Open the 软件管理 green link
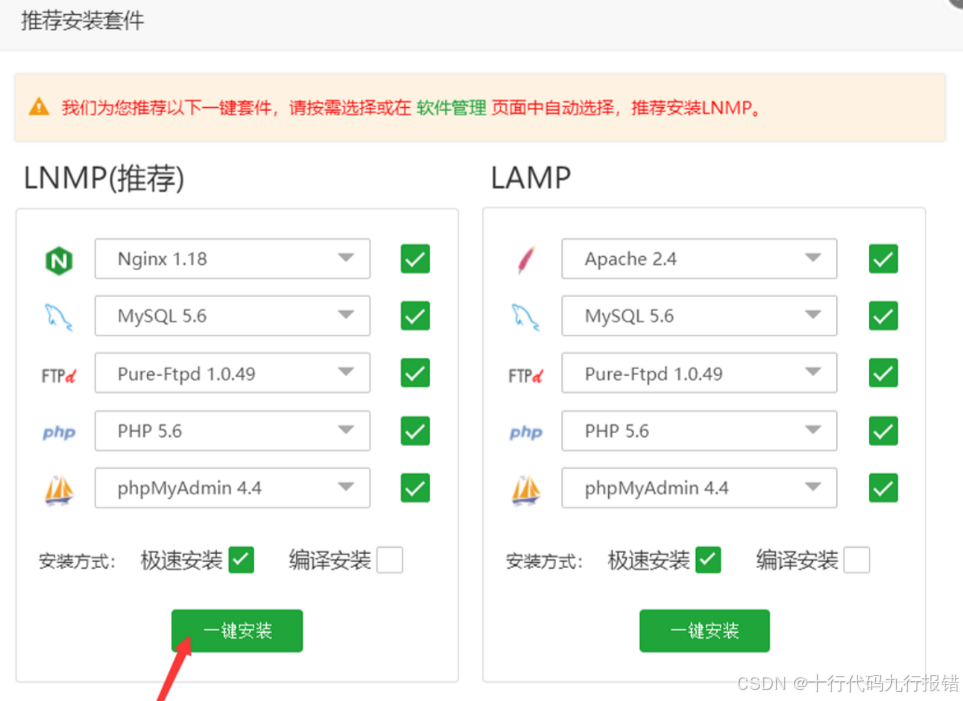This screenshot has height=701, width=963. pyautogui.click(x=451, y=108)
